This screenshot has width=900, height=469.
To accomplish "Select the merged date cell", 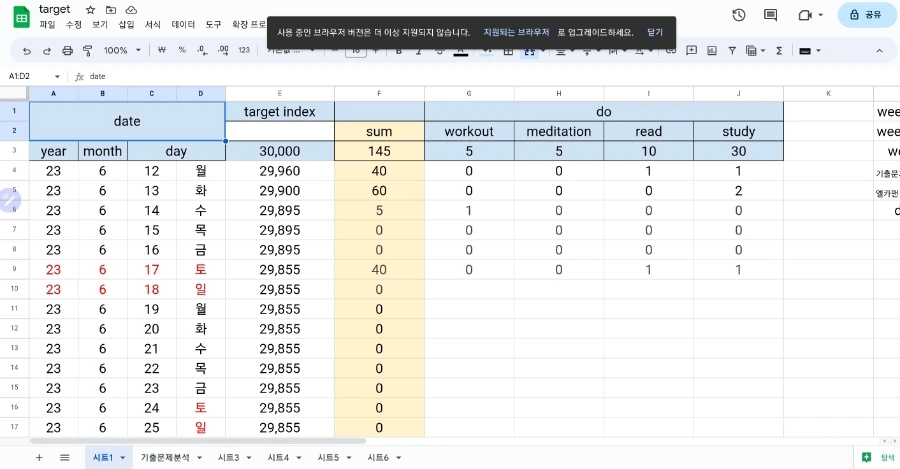I will [x=127, y=121].
